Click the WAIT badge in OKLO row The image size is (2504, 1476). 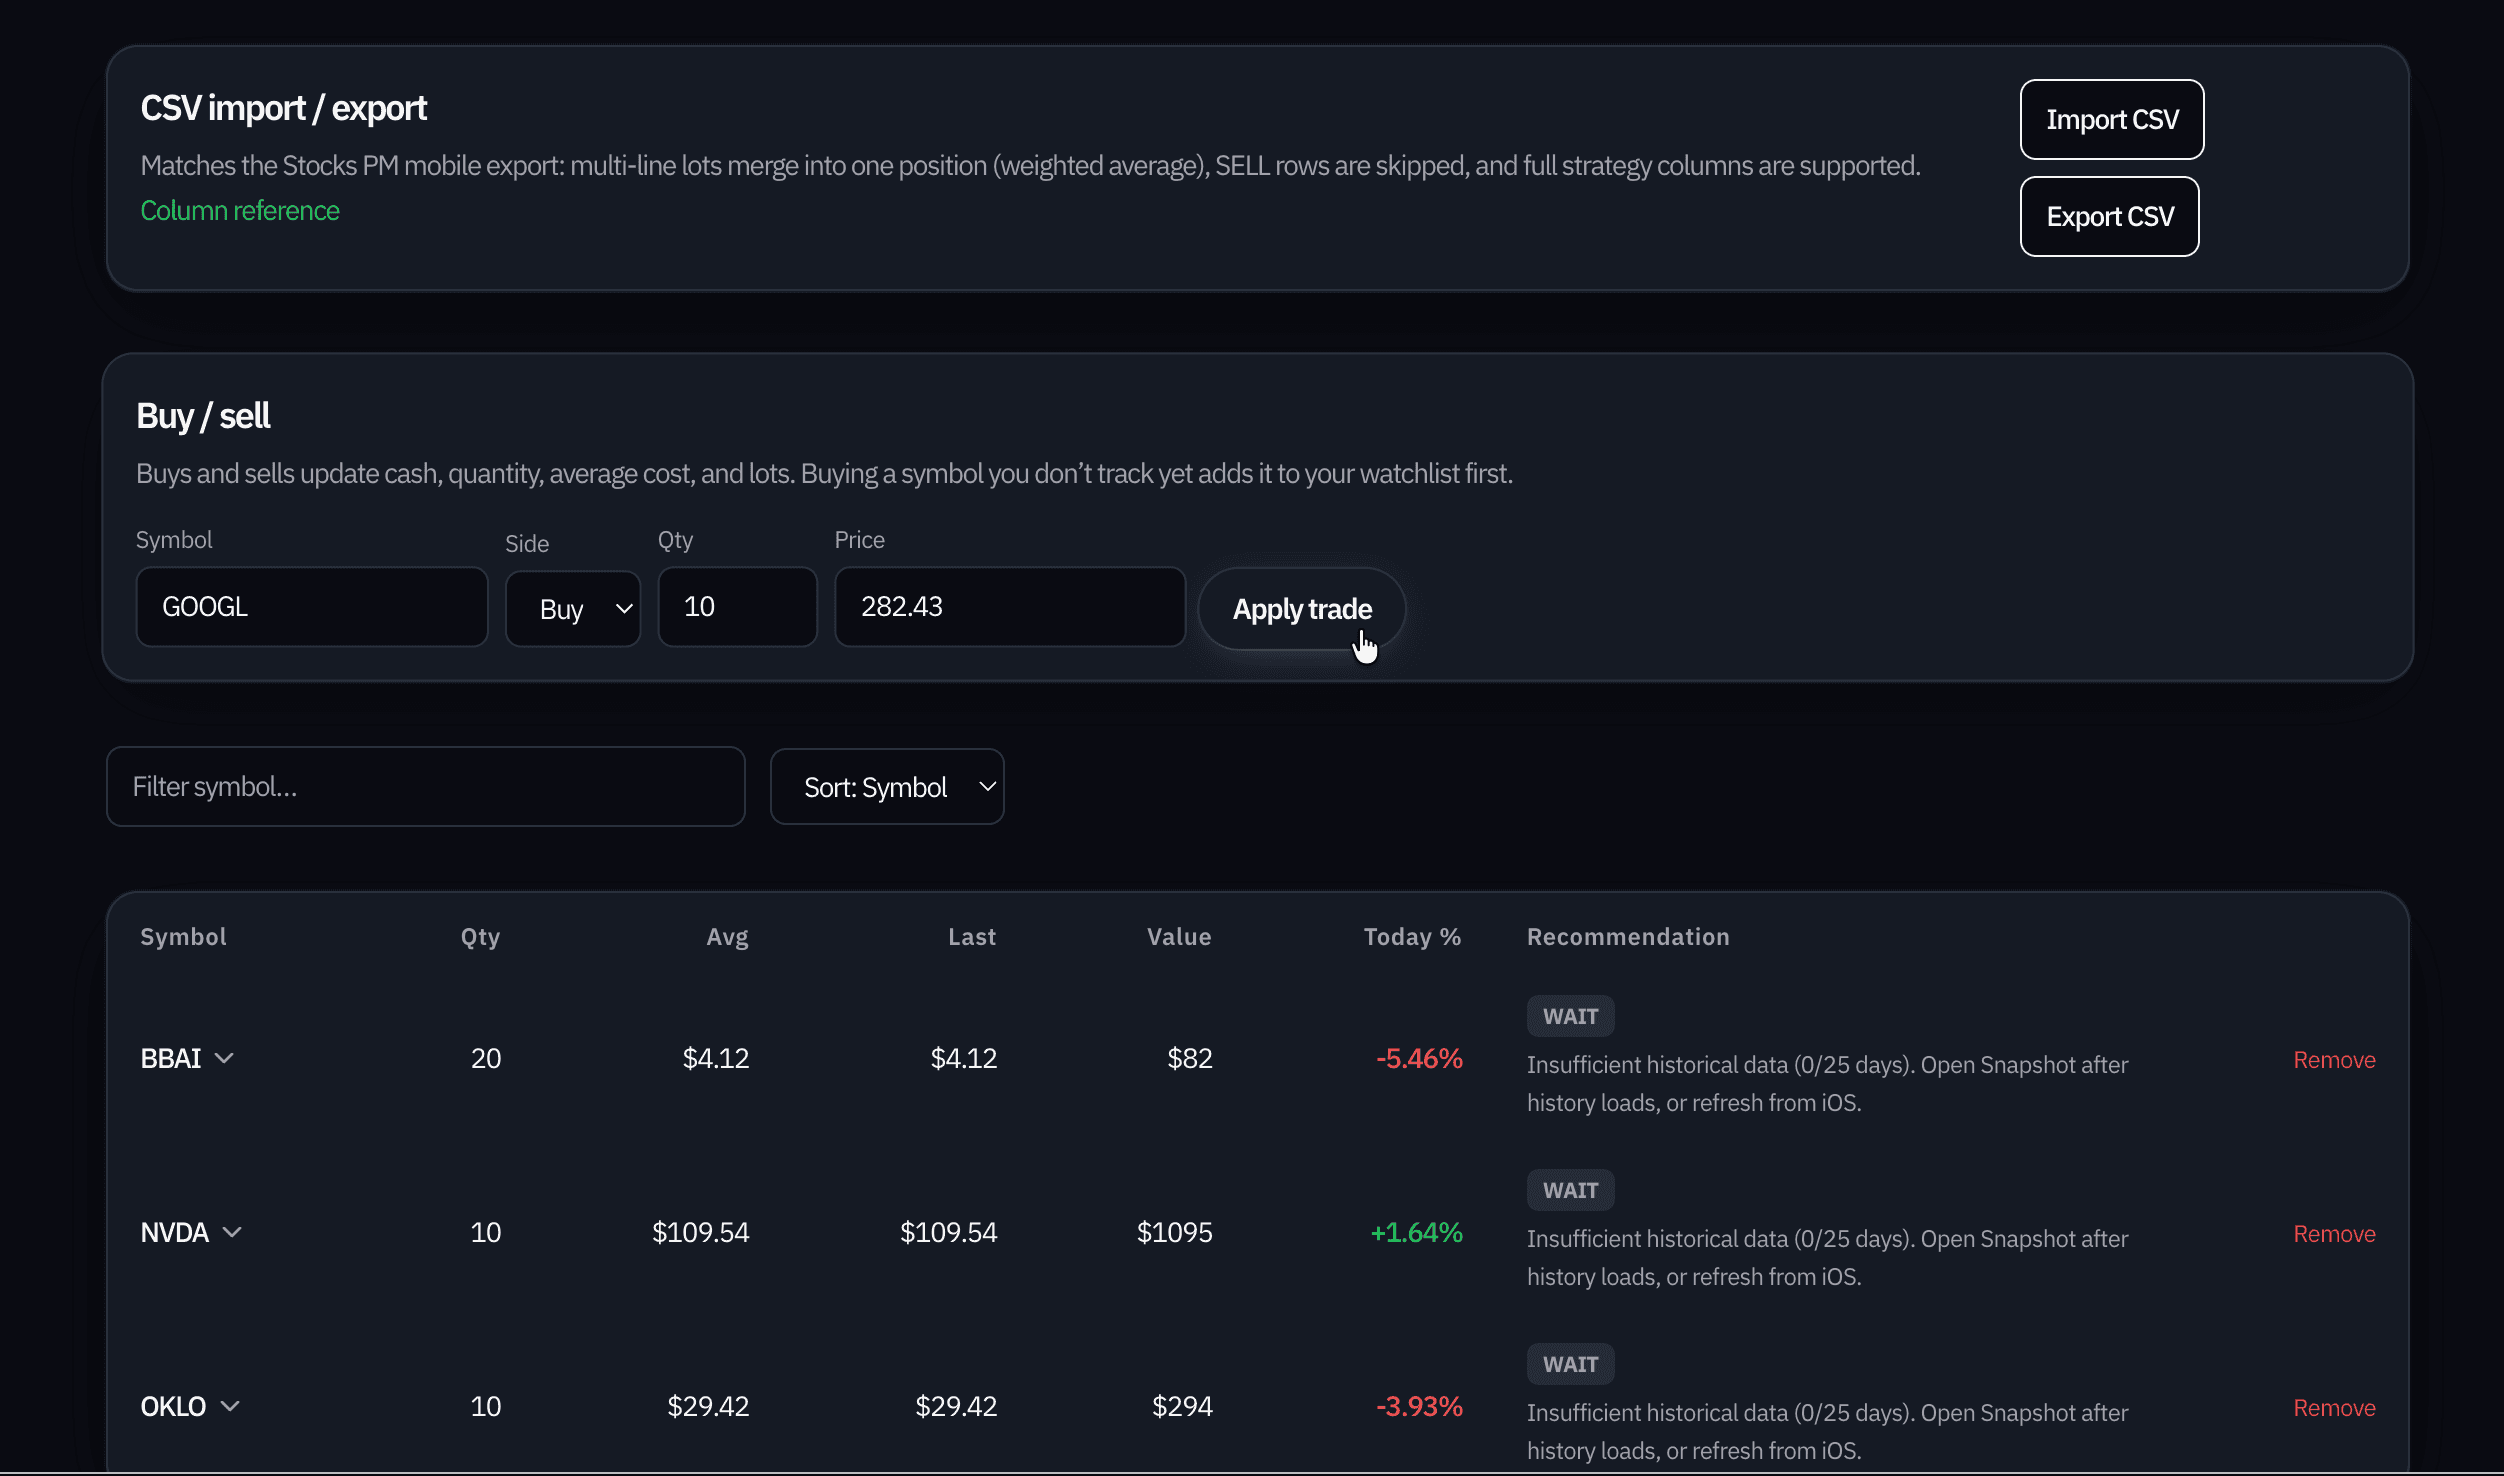coord(1570,1364)
